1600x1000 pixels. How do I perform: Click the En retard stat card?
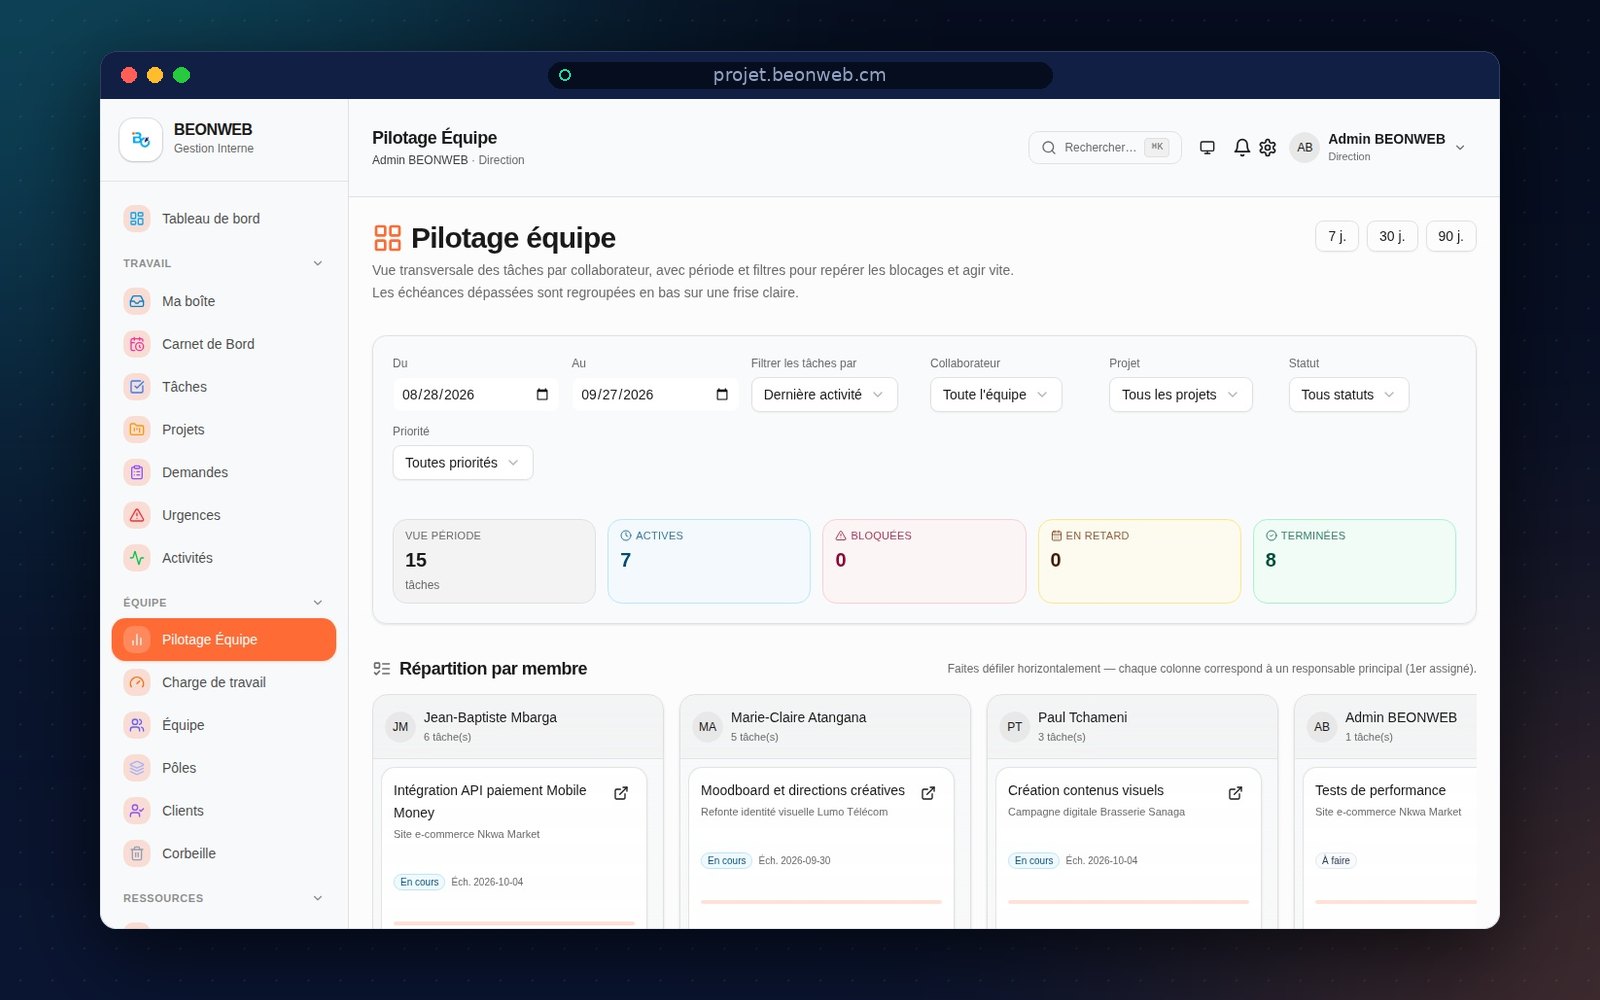(1139, 561)
